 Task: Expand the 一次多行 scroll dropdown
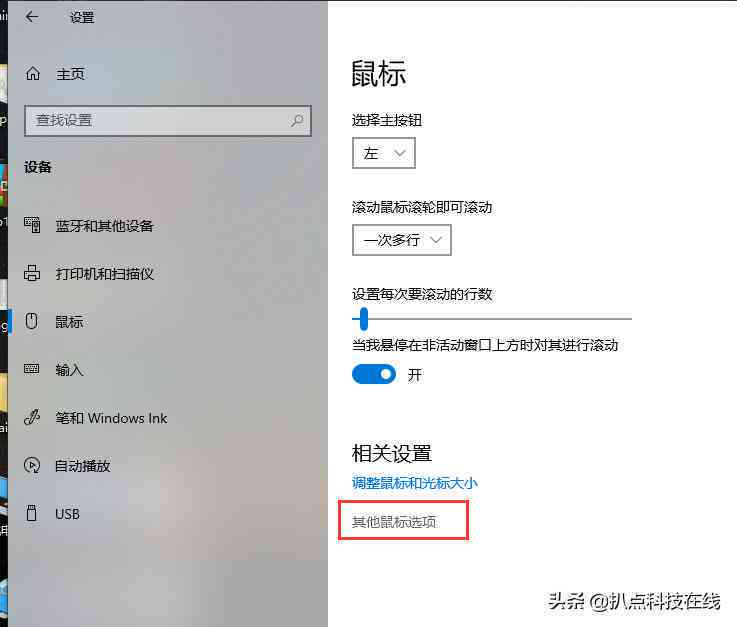pyautogui.click(x=401, y=240)
